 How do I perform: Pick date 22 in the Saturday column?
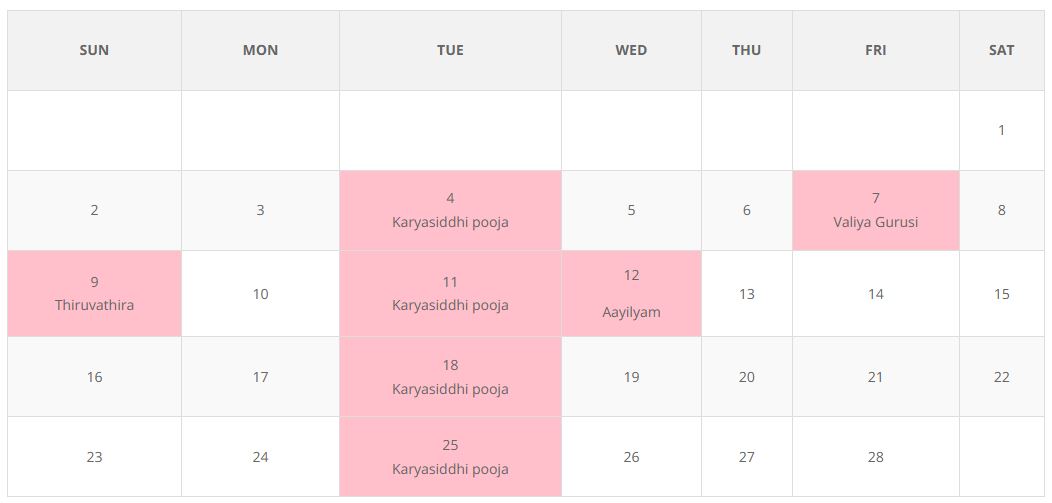click(1001, 377)
